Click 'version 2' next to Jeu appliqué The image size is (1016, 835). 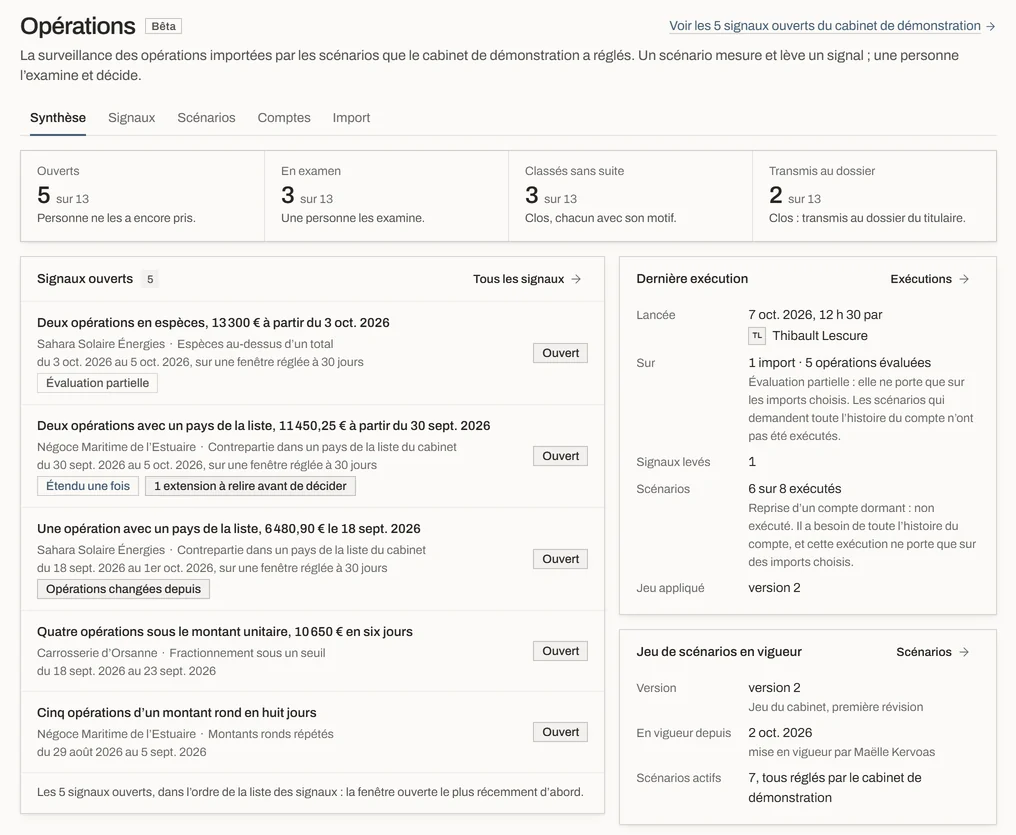click(774, 588)
